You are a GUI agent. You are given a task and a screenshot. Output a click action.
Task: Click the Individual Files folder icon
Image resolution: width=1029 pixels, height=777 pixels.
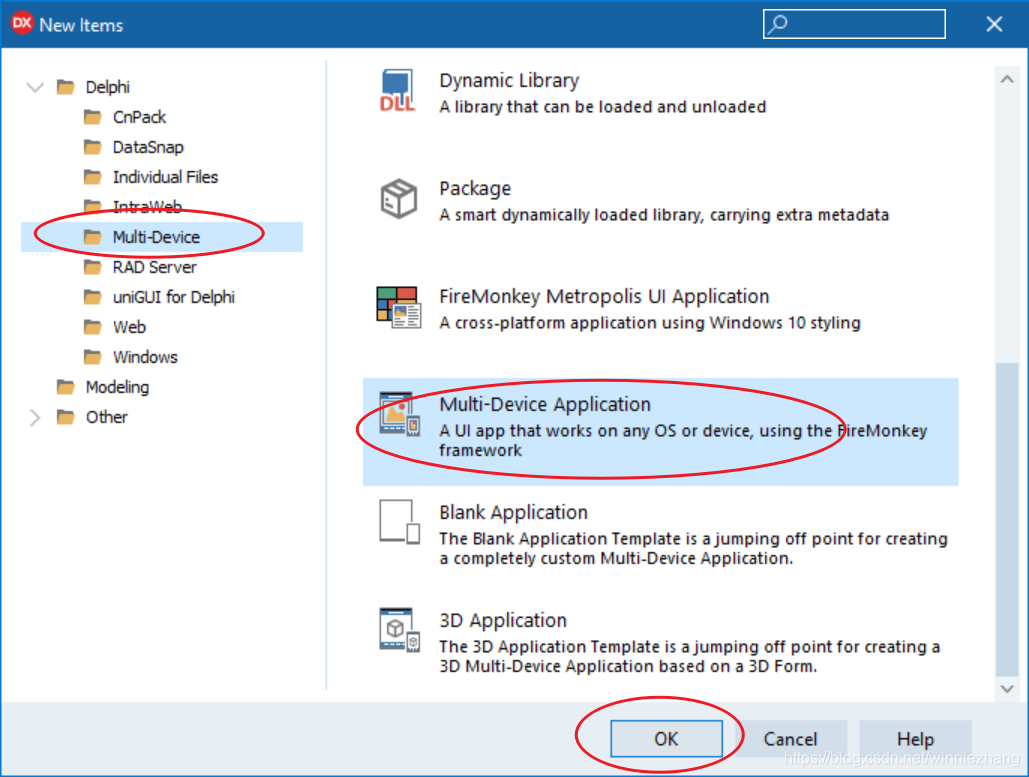pyautogui.click(x=93, y=177)
